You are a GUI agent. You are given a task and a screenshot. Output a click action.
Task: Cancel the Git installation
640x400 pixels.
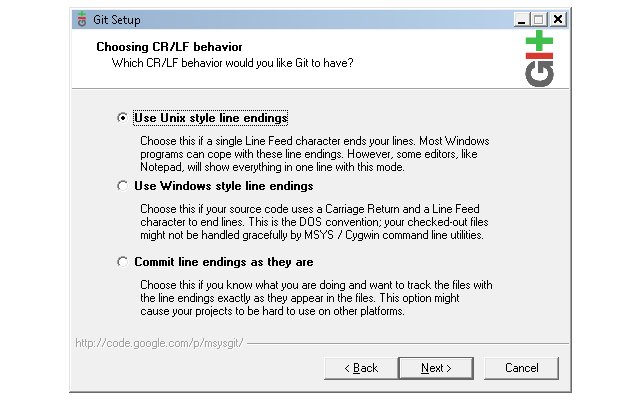click(x=521, y=368)
